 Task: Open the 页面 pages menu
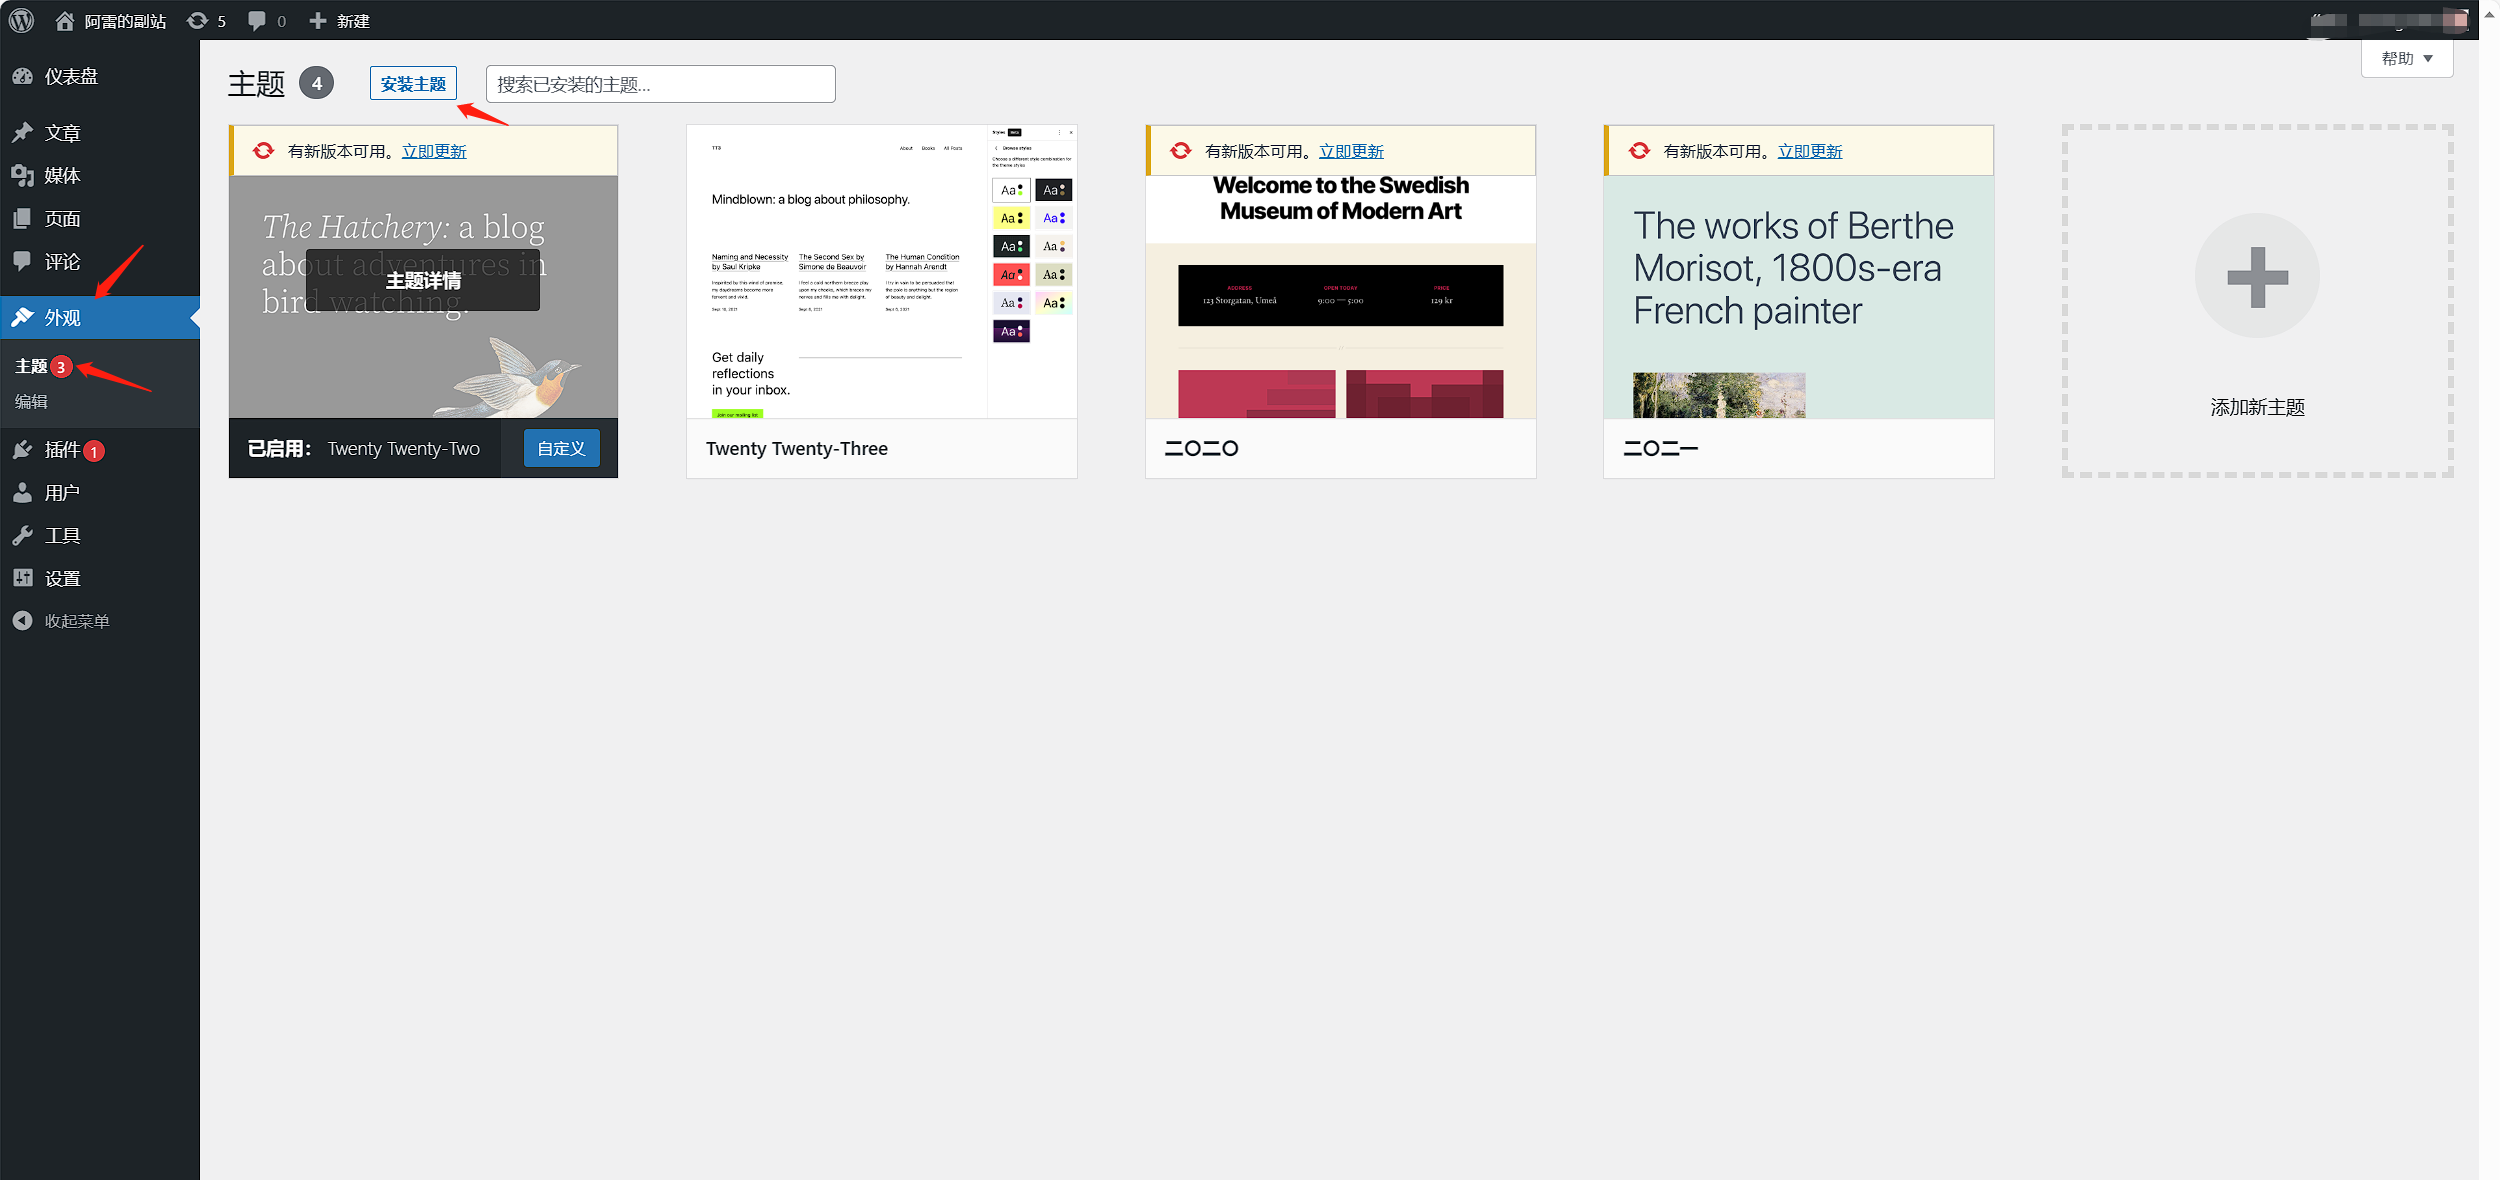coord(62,219)
